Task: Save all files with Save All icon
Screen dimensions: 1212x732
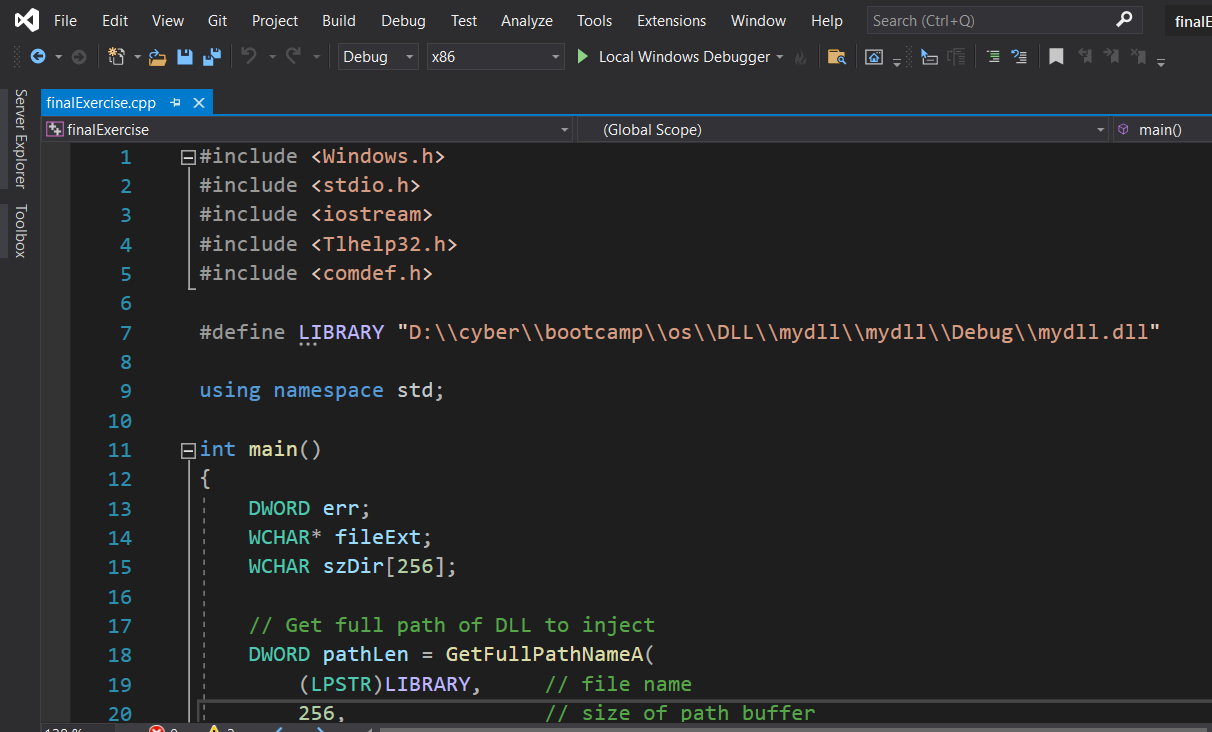Action: click(x=211, y=57)
